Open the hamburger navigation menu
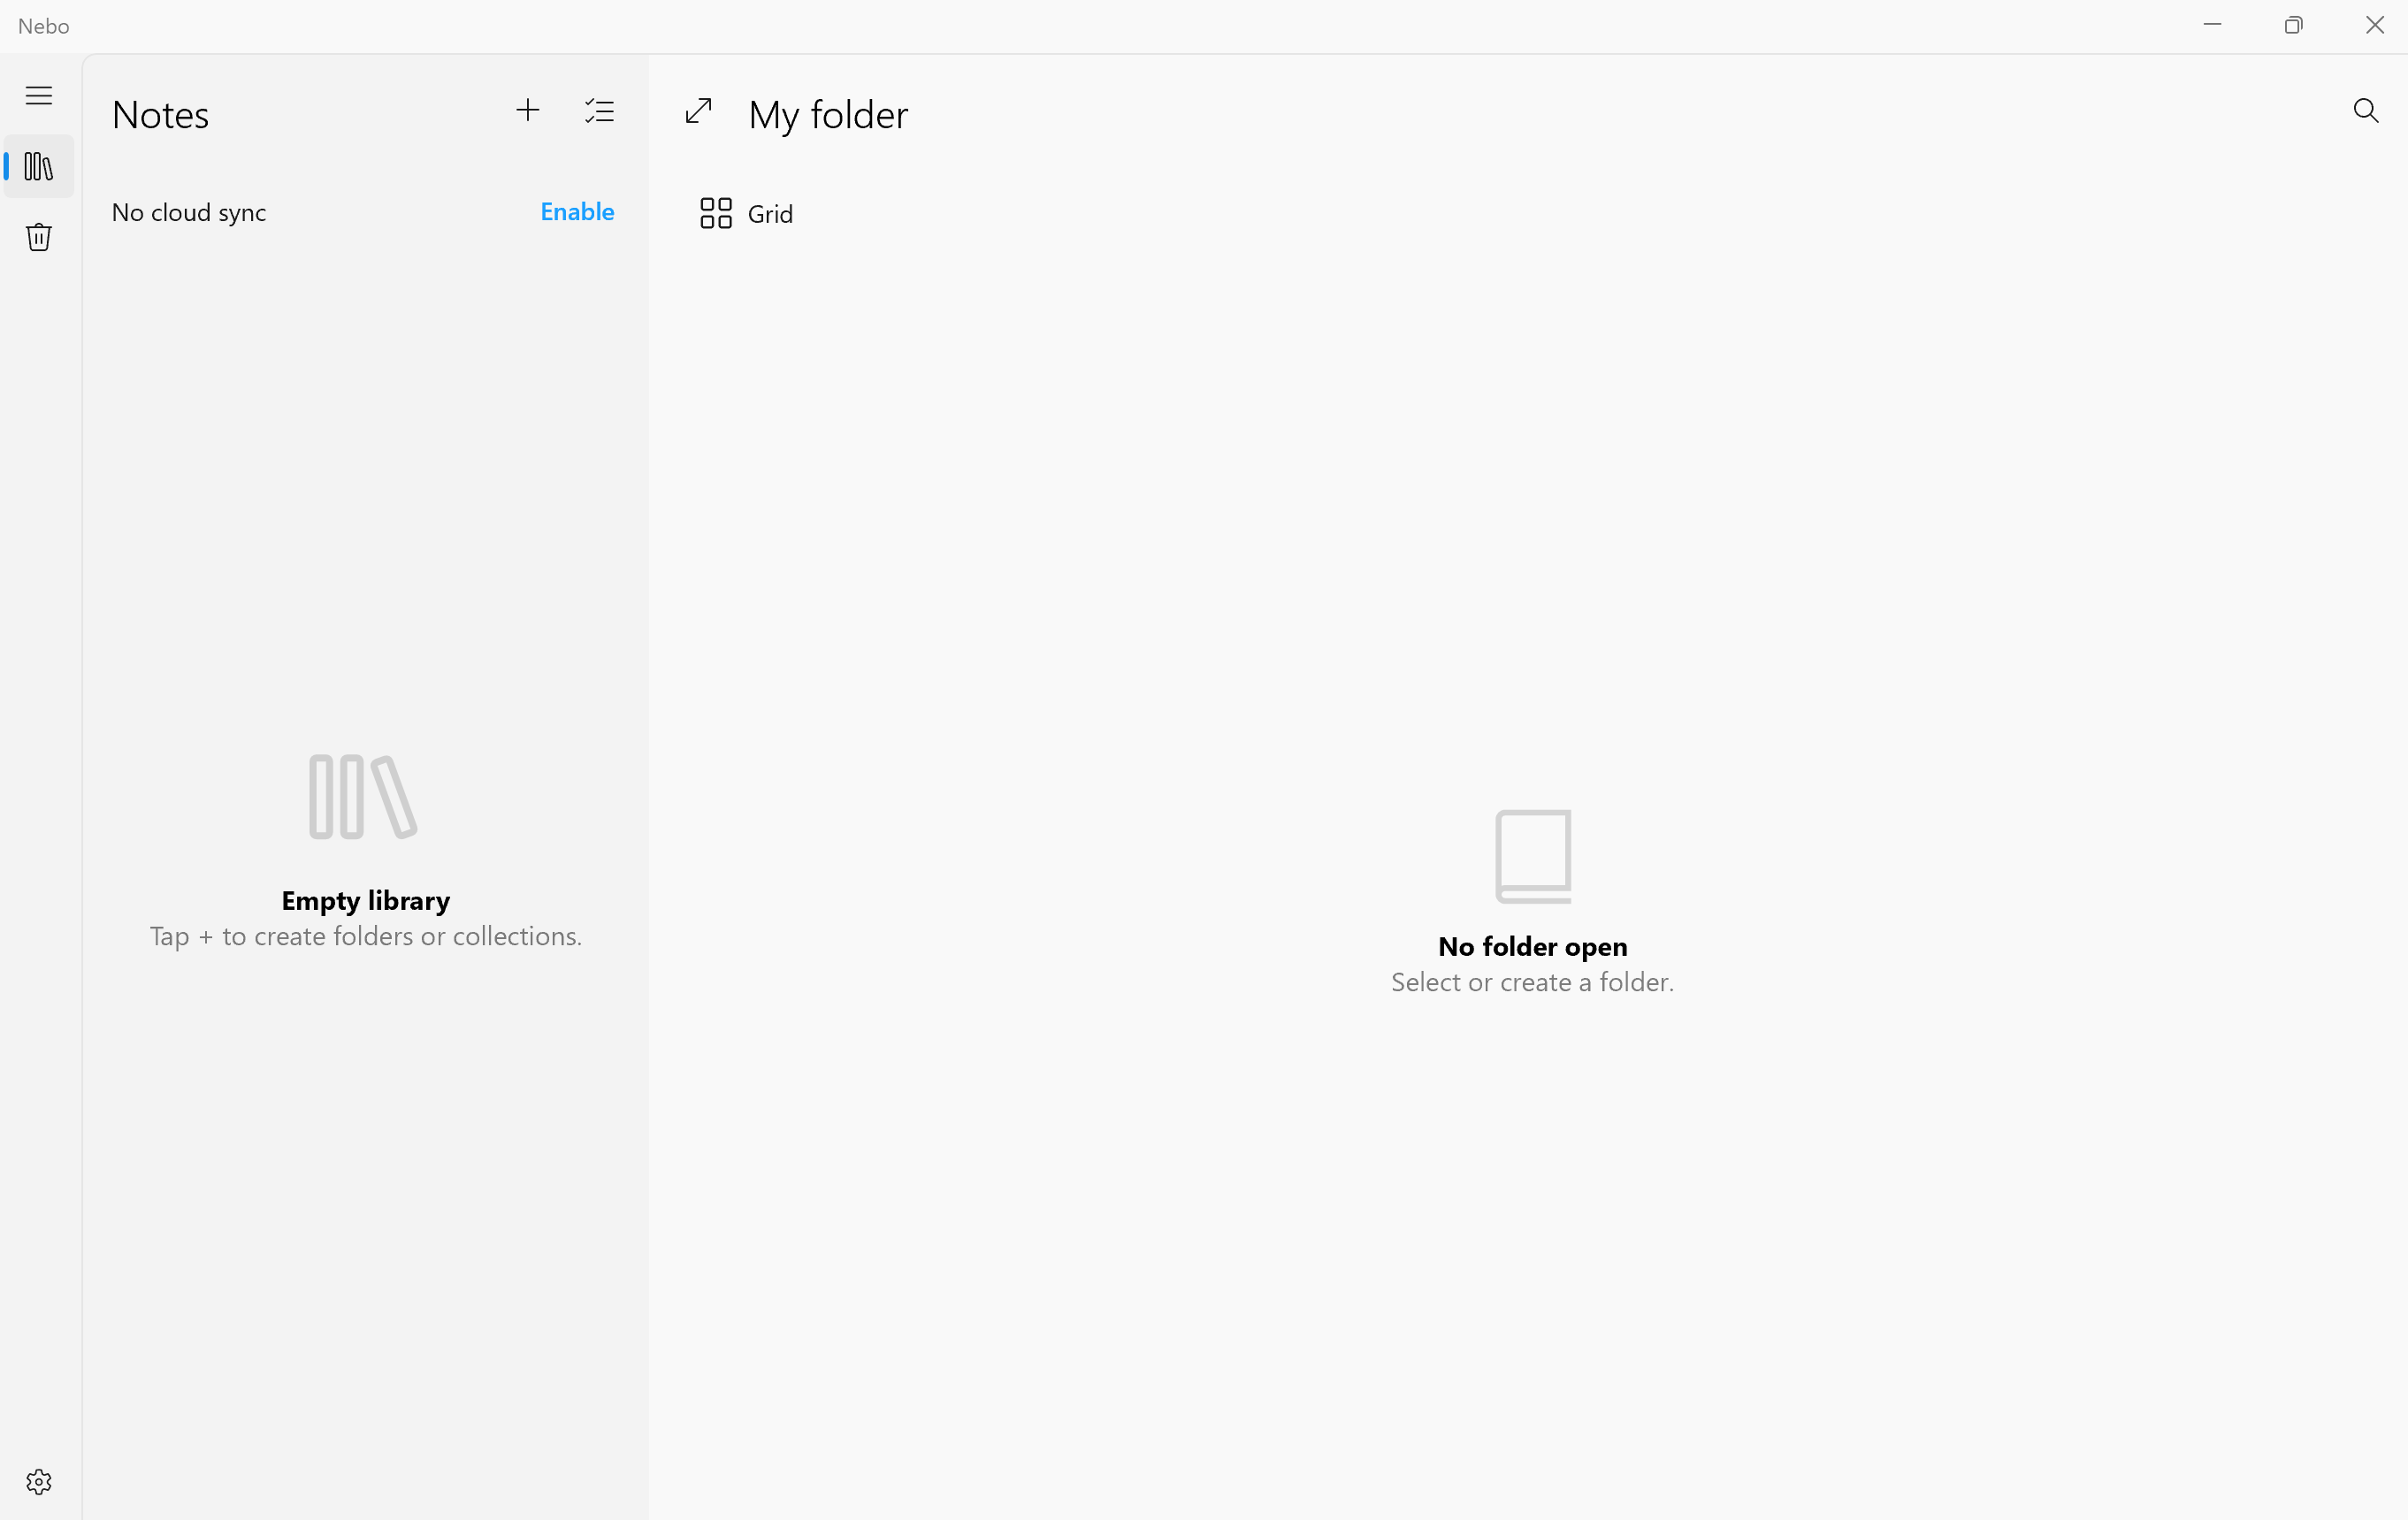This screenshot has width=2408, height=1520. click(39, 96)
